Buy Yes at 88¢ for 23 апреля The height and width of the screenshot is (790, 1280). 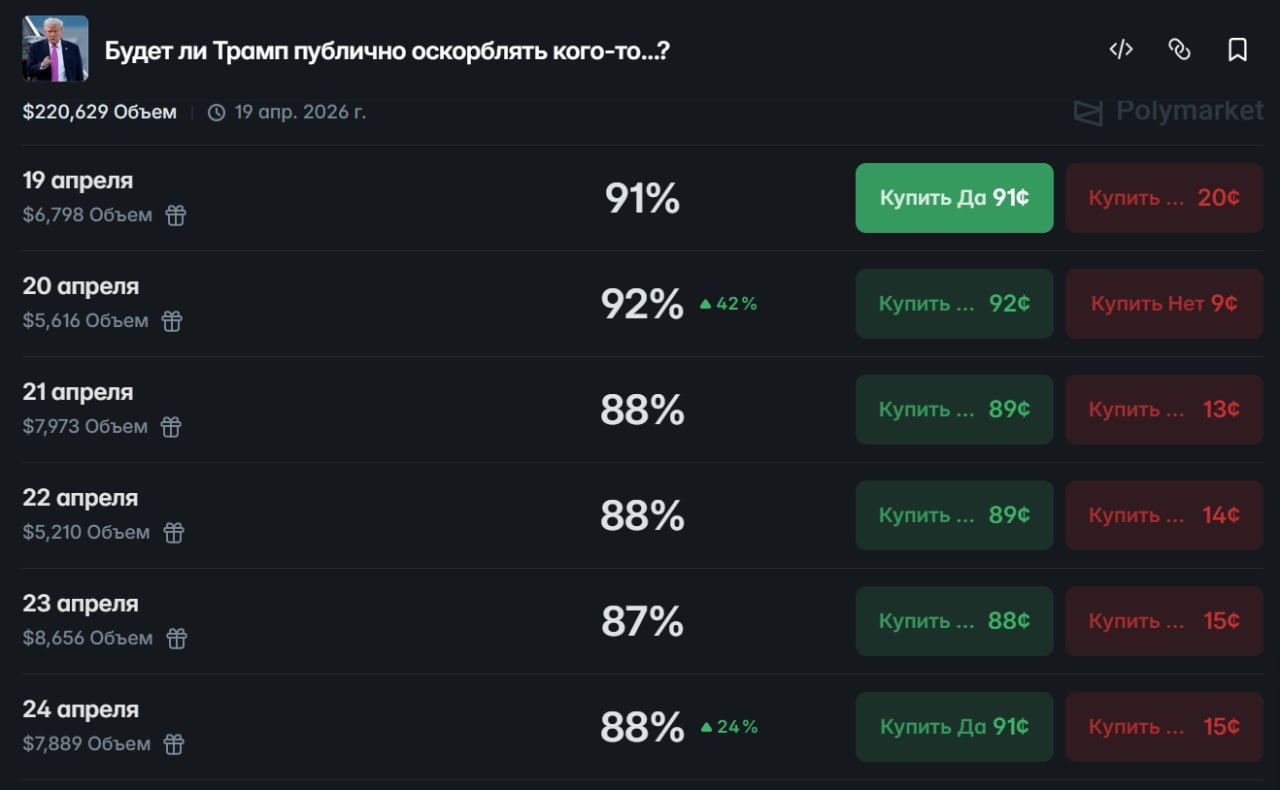click(954, 621)
